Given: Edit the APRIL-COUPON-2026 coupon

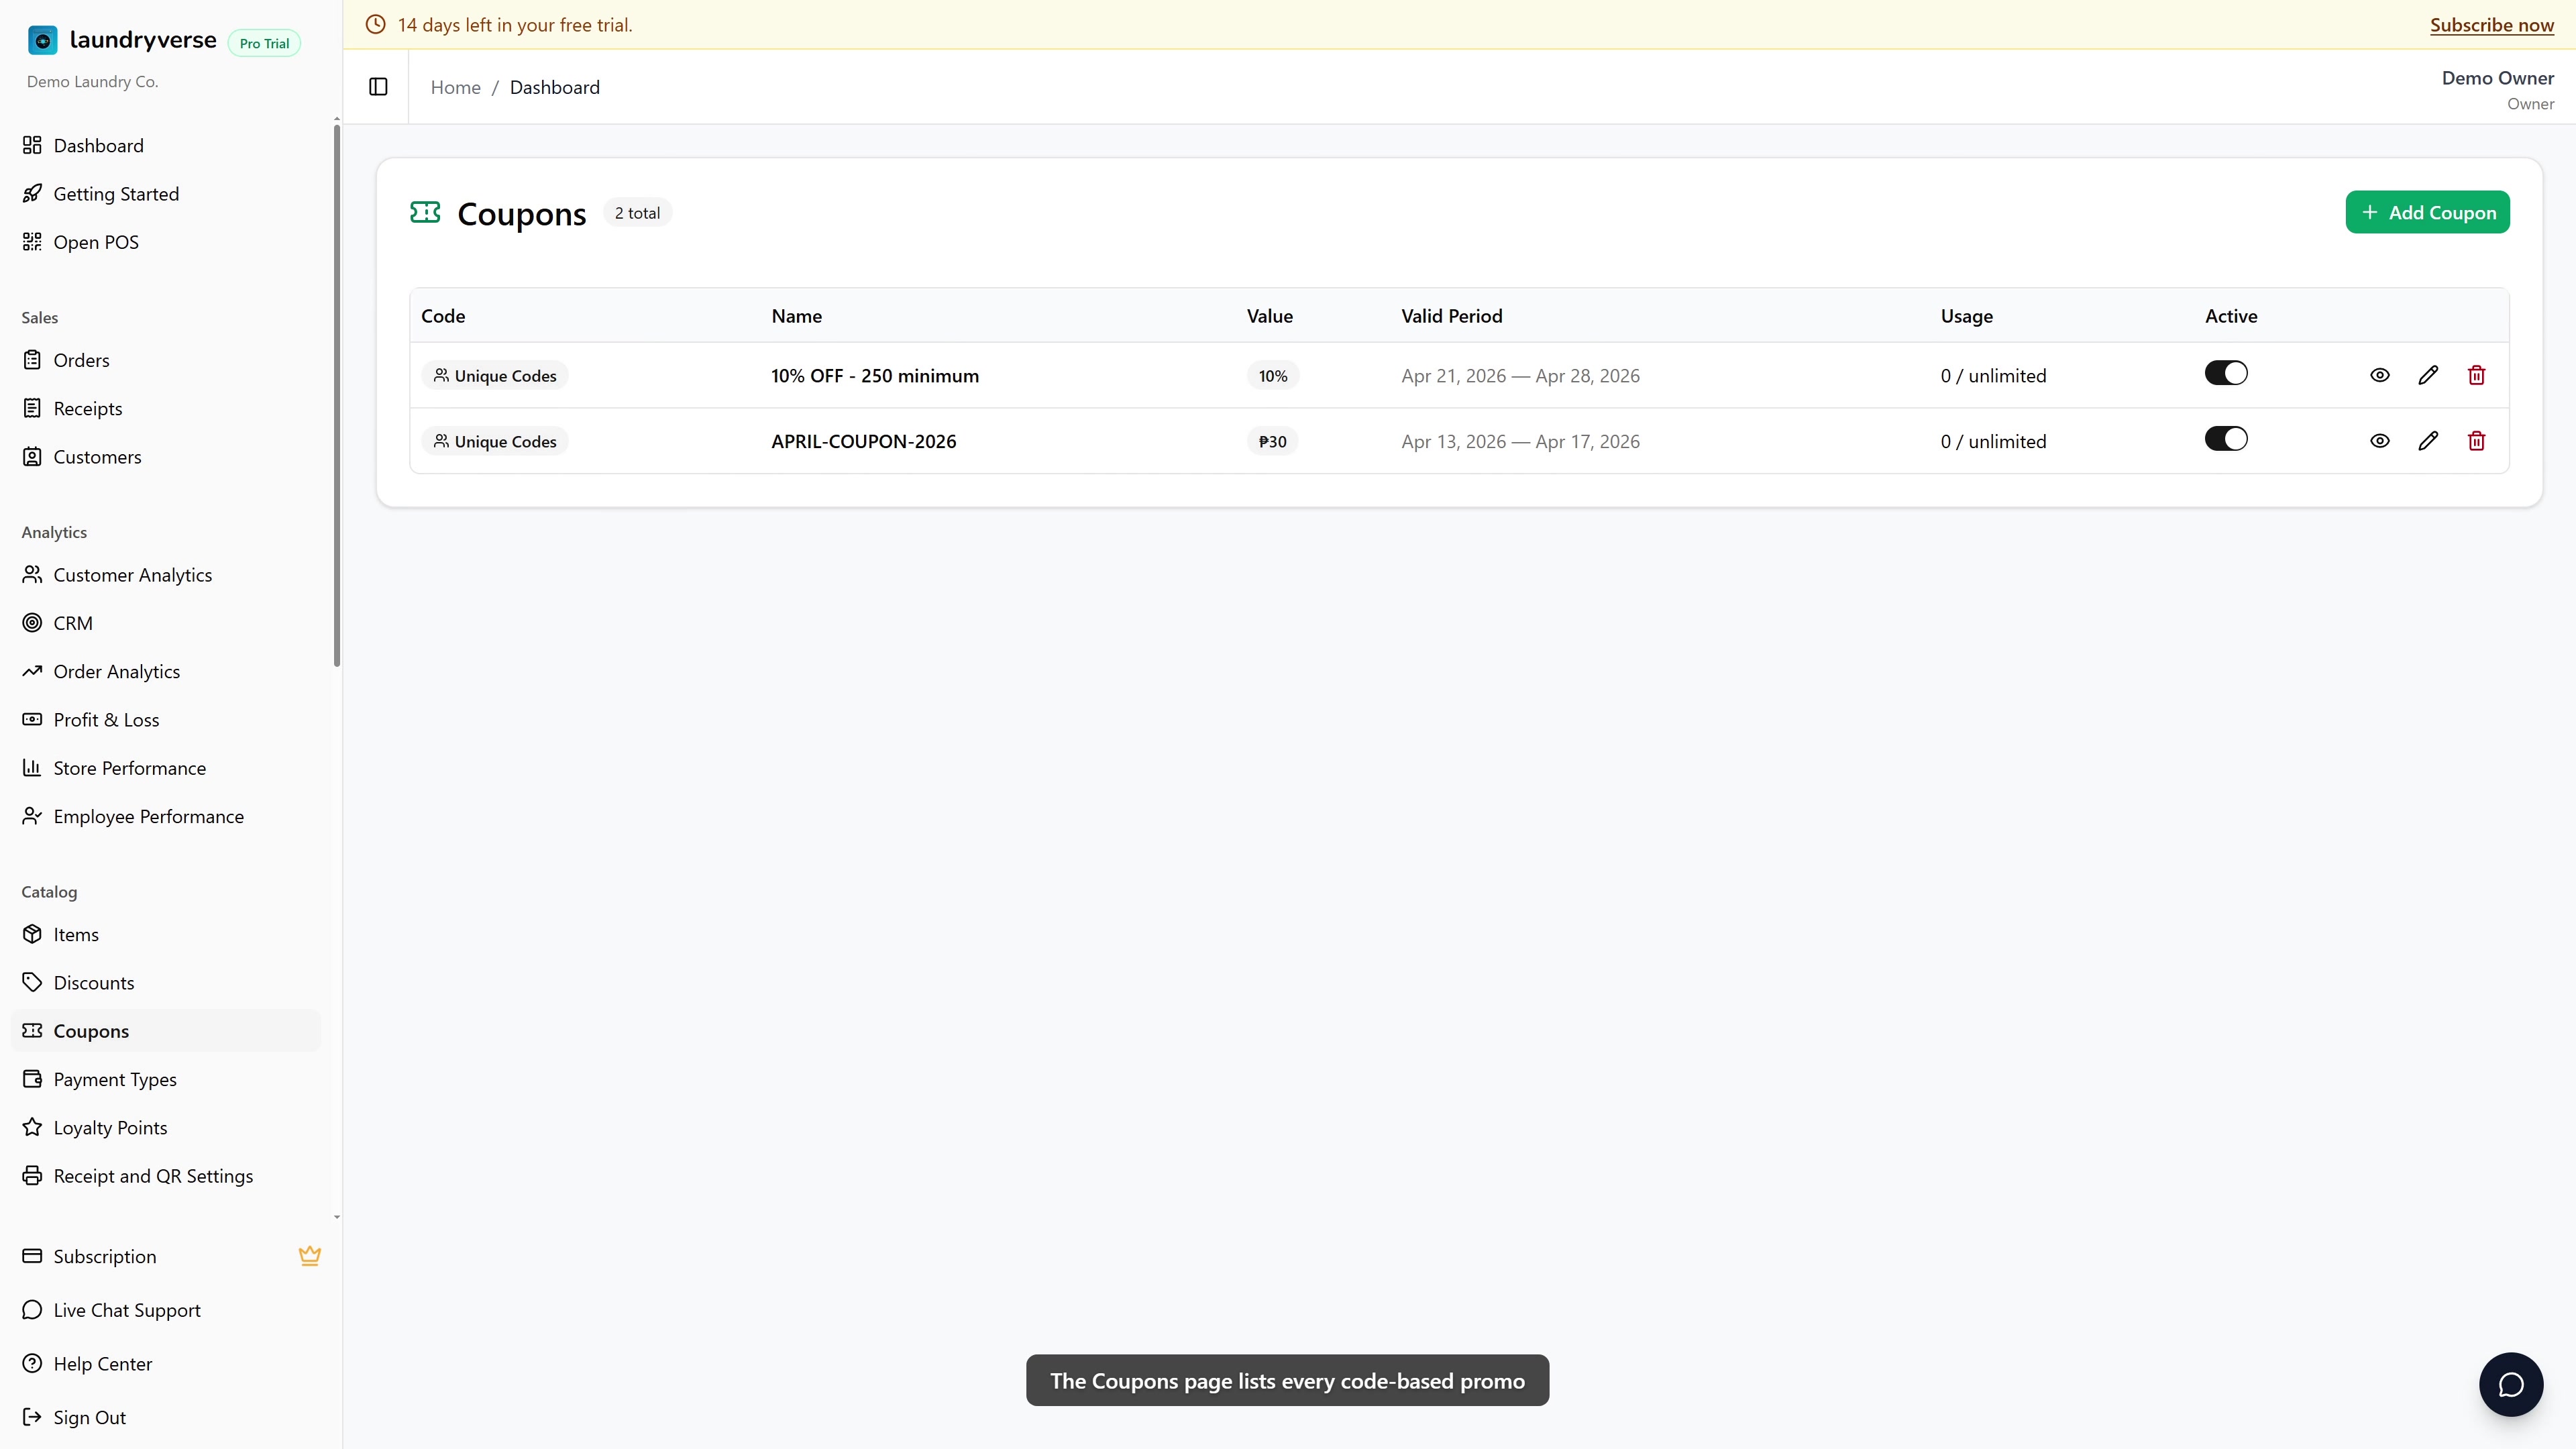Looking at the screenshot, I should (x=2428, y=441).
